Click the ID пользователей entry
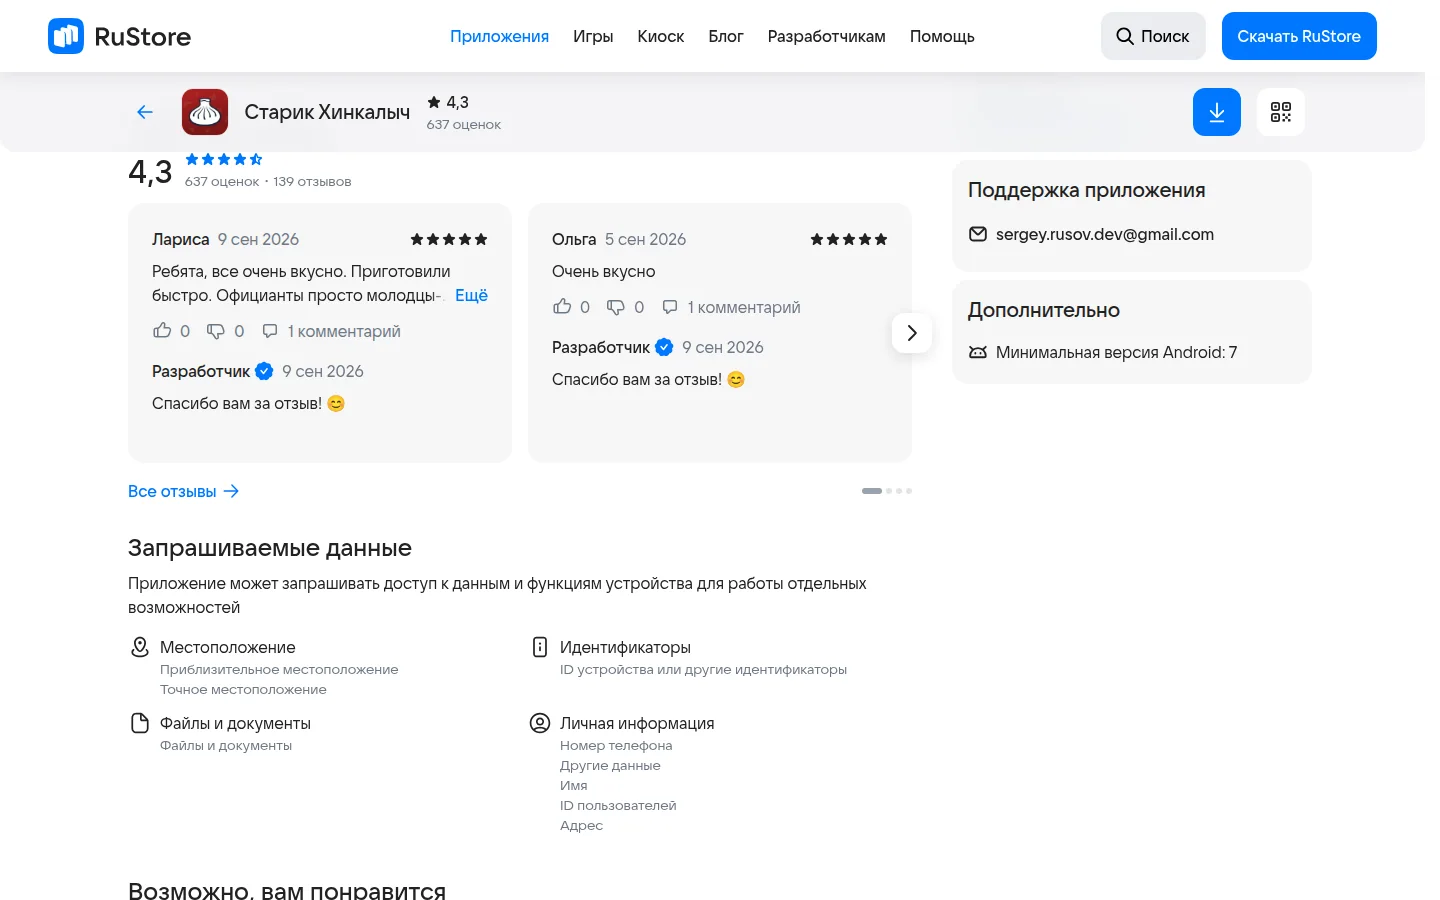This screenshot has height=900, width=1440. pyautogui.click(x=618, y=805)
